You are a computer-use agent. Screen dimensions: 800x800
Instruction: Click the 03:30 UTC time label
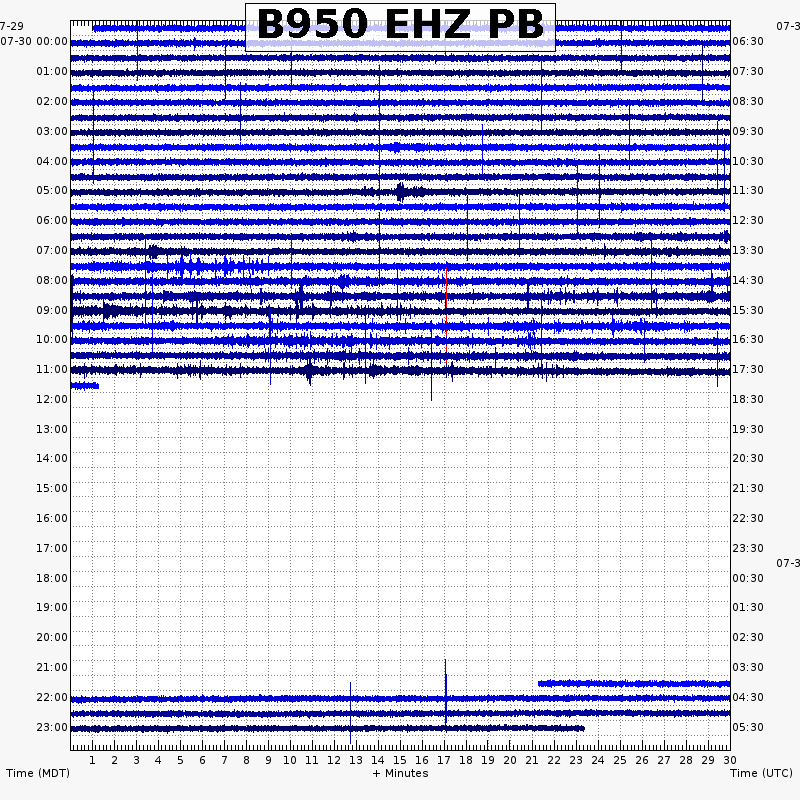[x=748, y=667]
